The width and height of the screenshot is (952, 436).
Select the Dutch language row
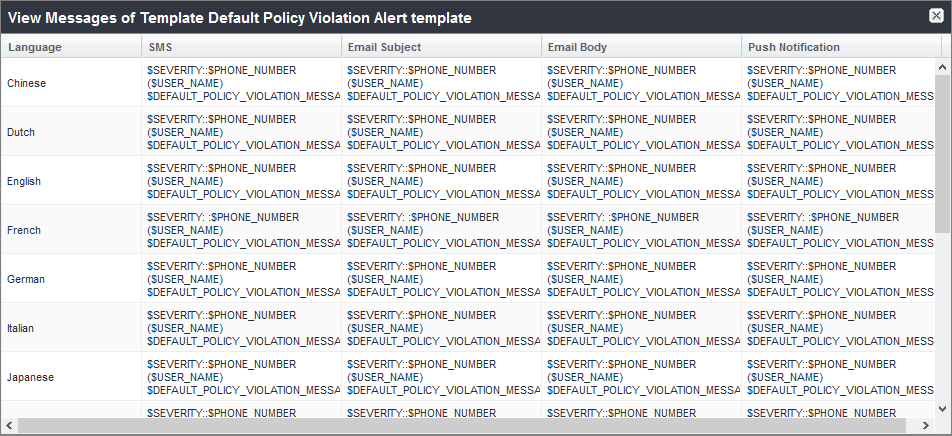tap(21, 132)
